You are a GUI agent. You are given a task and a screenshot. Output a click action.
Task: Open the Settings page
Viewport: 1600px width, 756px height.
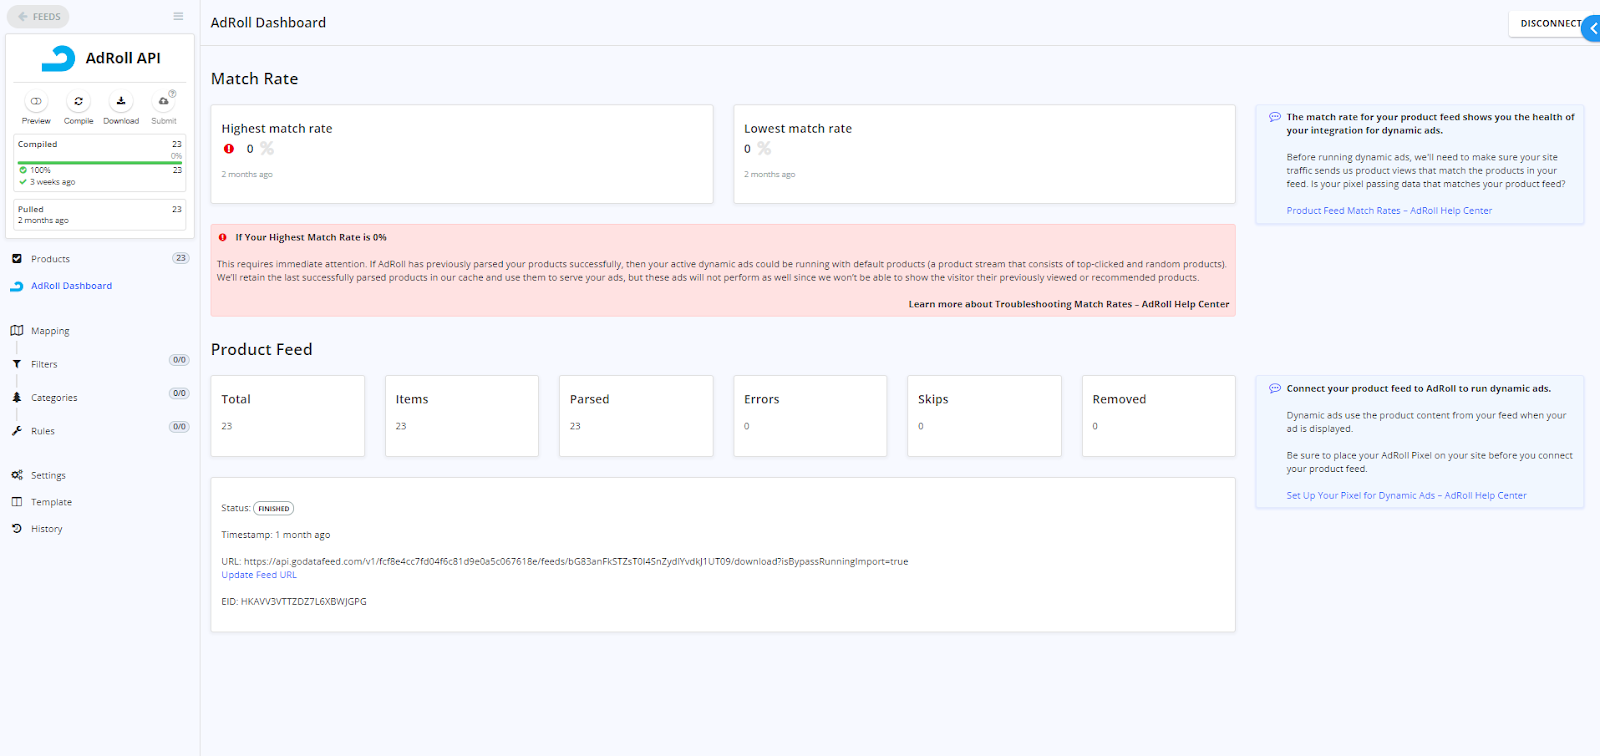pos(48,476)
